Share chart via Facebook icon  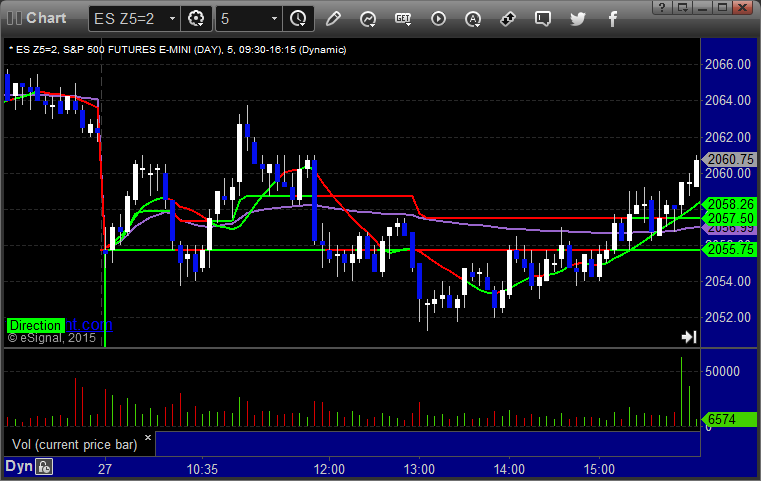click(613, 19)
